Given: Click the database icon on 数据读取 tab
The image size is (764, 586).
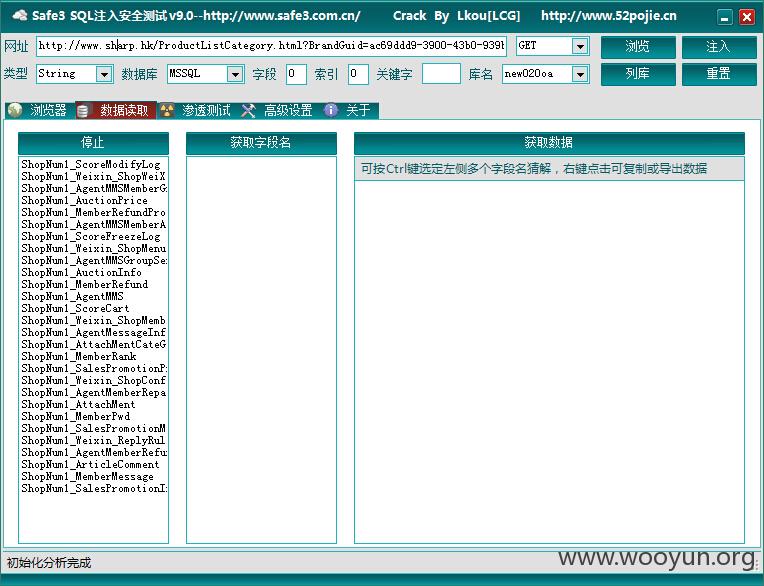Looking at the screenshot, I should point(83,111).
